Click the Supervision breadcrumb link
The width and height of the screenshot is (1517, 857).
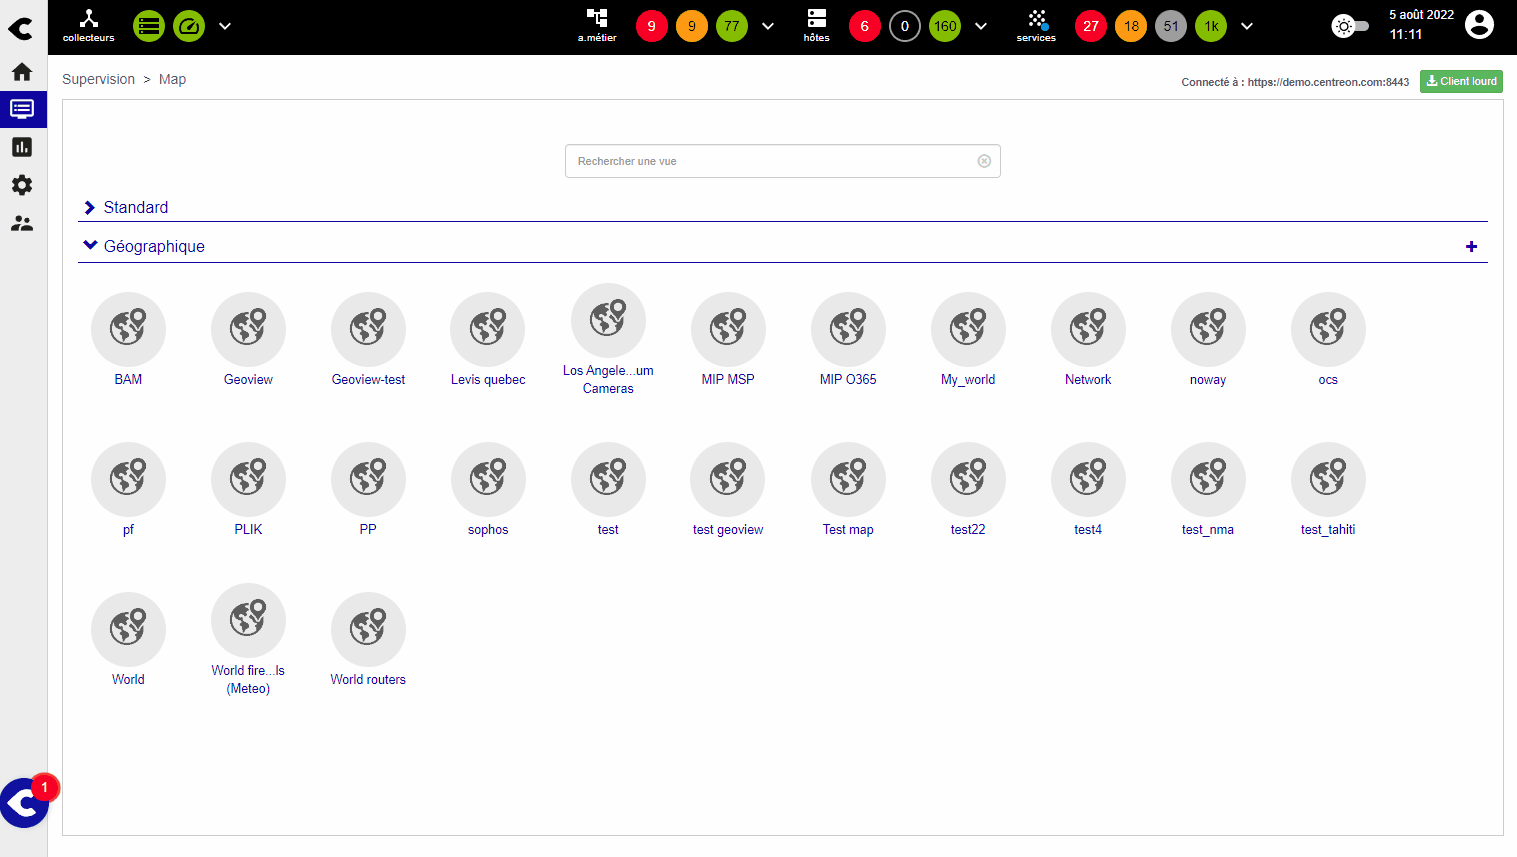coord(98,79)
